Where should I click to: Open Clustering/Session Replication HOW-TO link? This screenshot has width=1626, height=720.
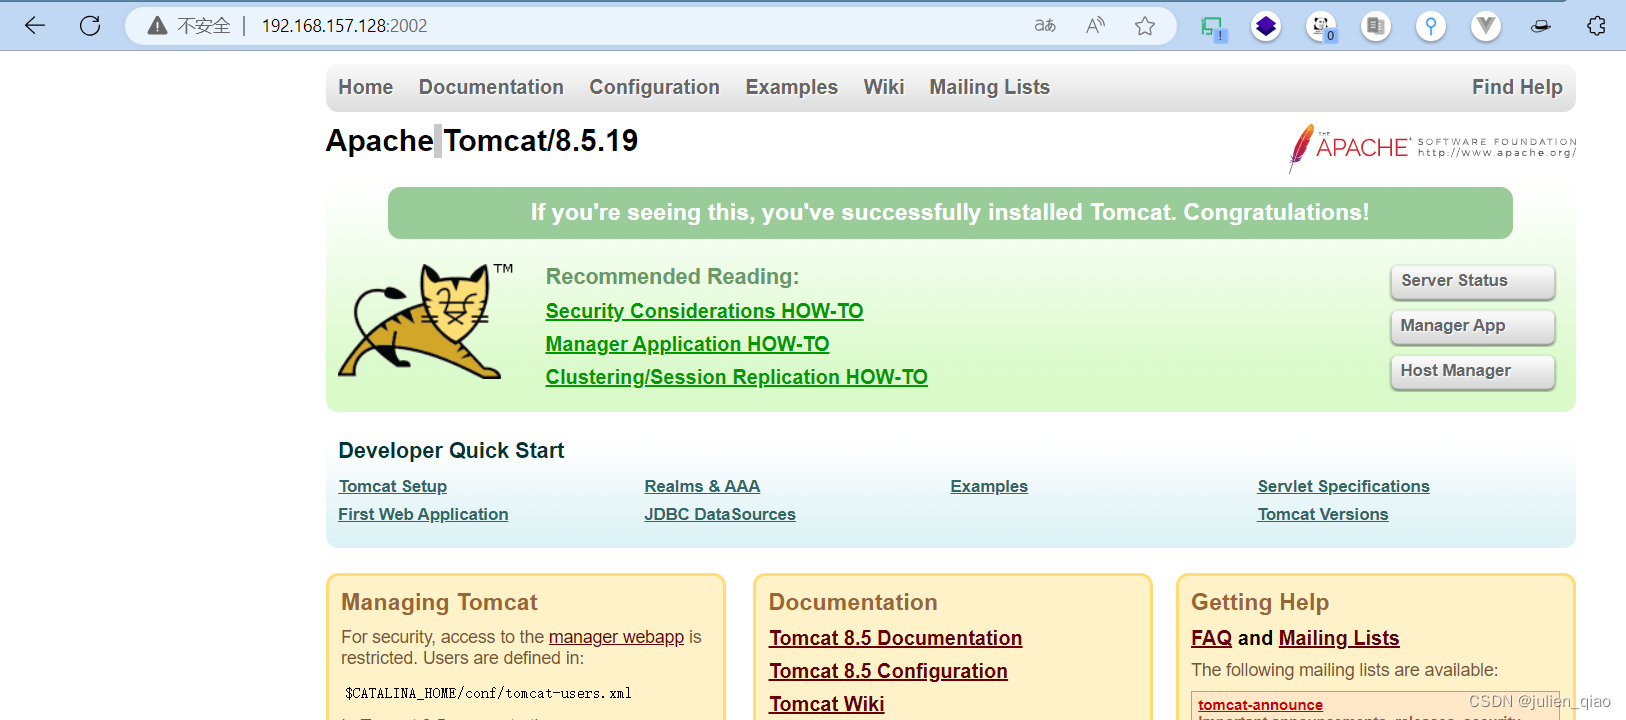coord(736,377)
